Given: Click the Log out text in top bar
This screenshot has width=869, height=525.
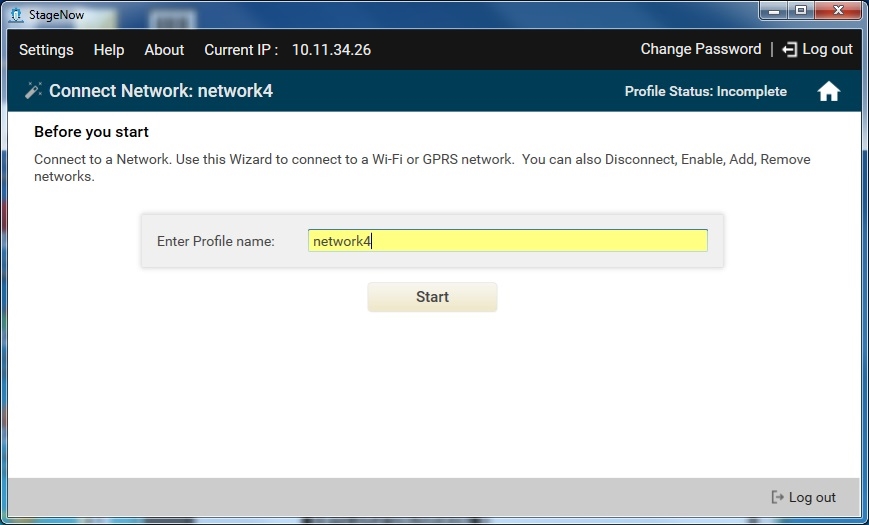Looking at the screenshot, I should [x=828, y=49].
